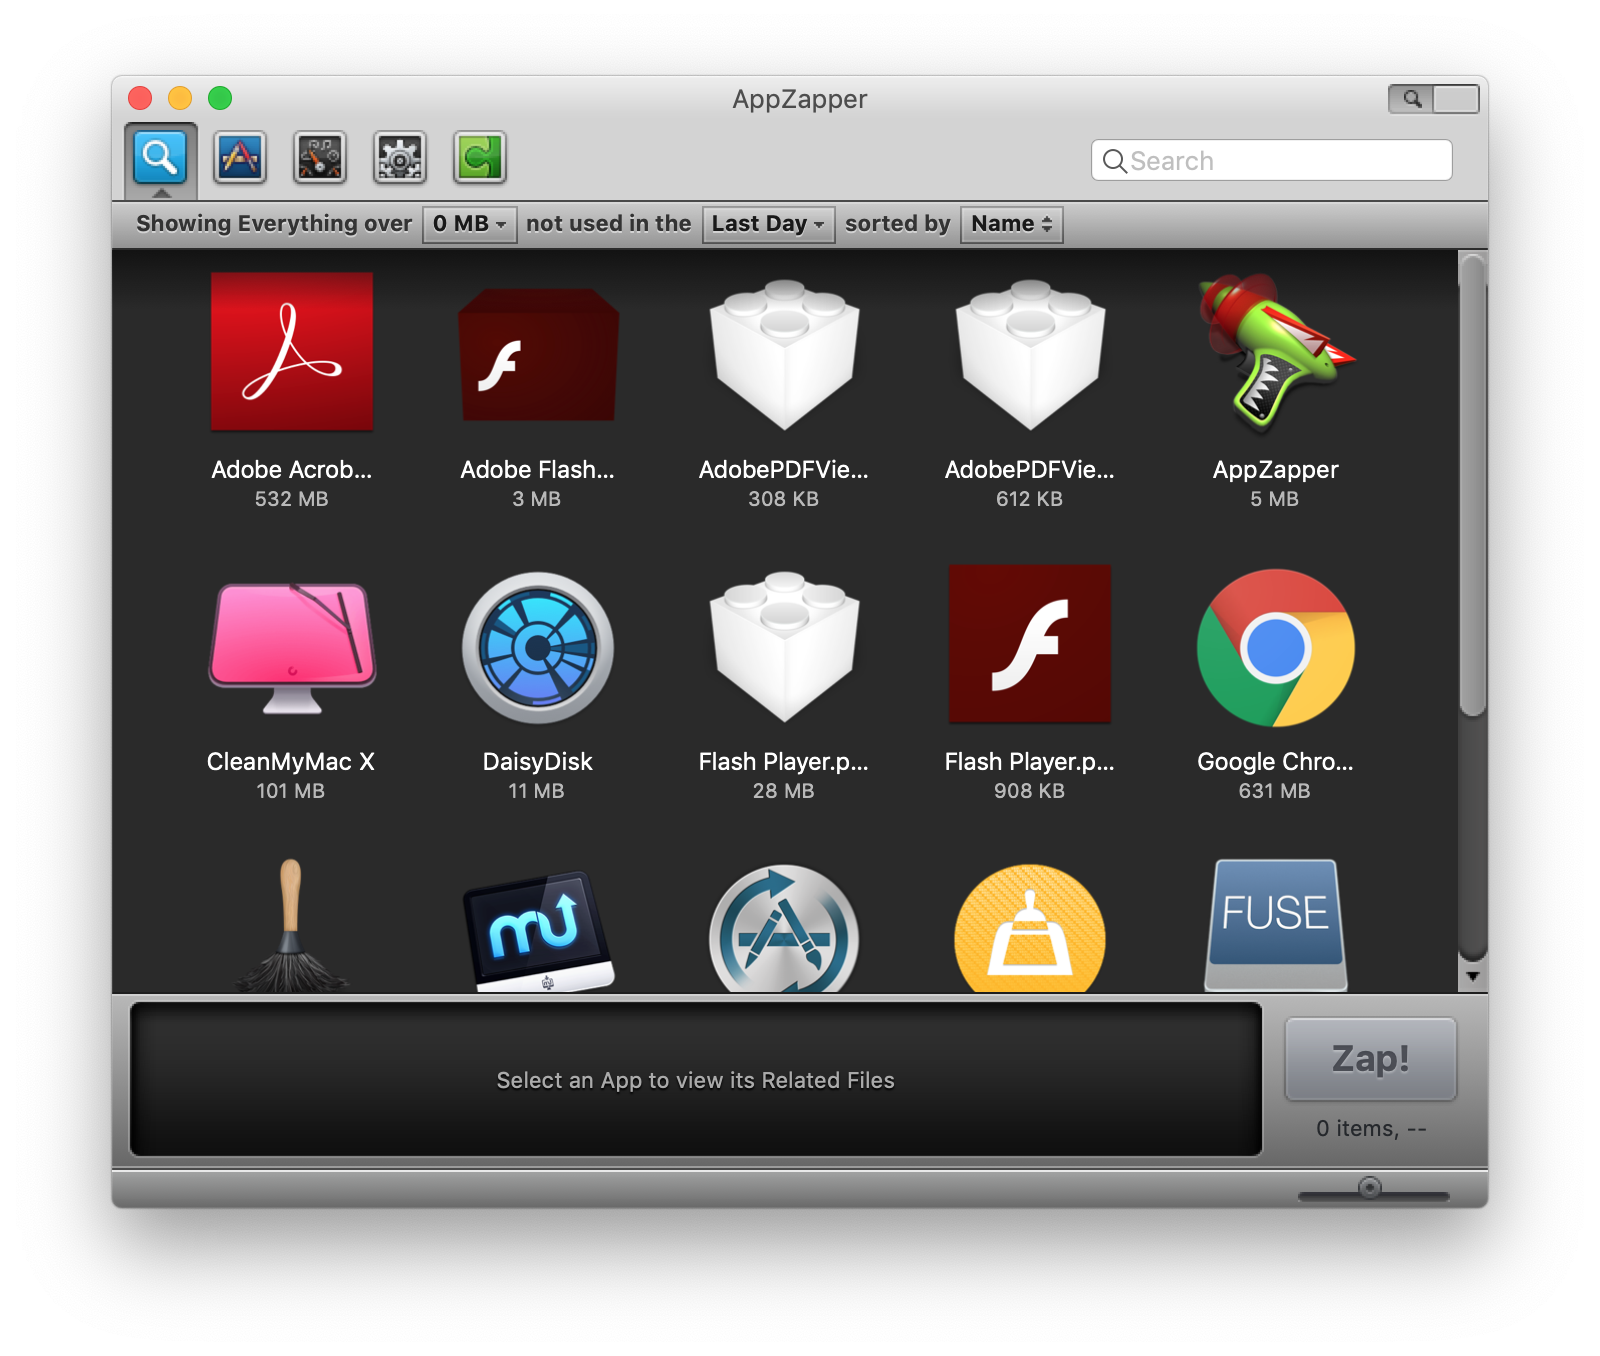
Task: Select the DaisyDisk app icon
Action: pyautogui.click(x=538, y=648)
